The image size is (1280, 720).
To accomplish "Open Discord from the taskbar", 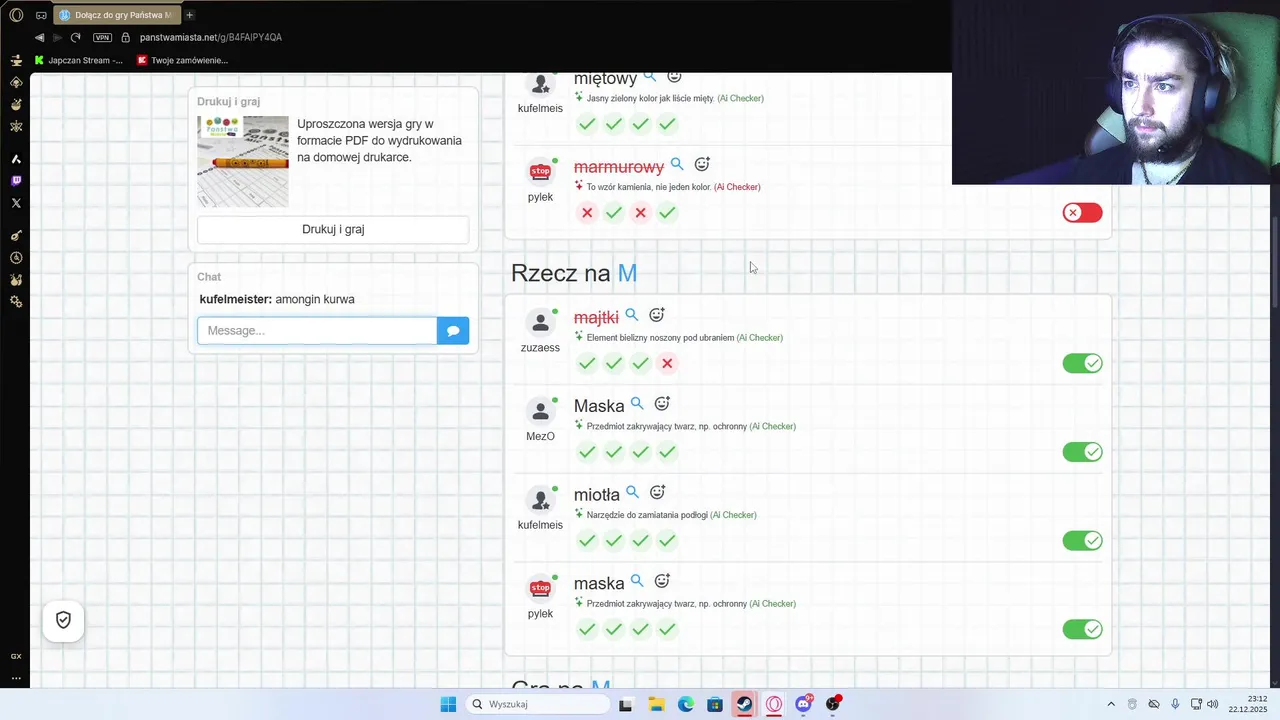I will (803, 704).
